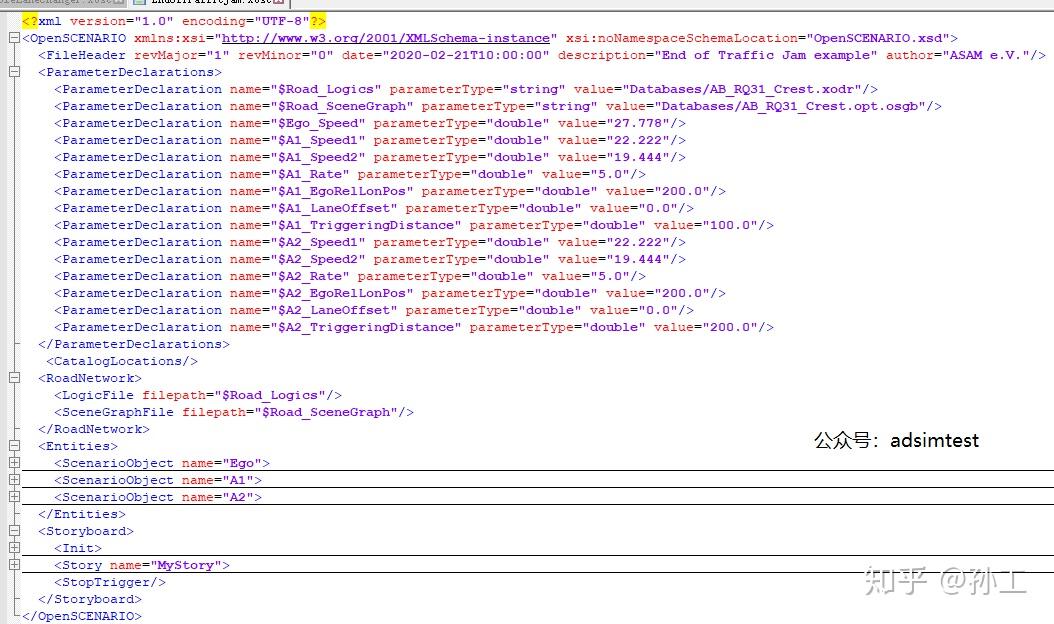Expand the ScenarioObject Ego fold
This screenshot has width=1054, height=624.
tap(14, 463)
